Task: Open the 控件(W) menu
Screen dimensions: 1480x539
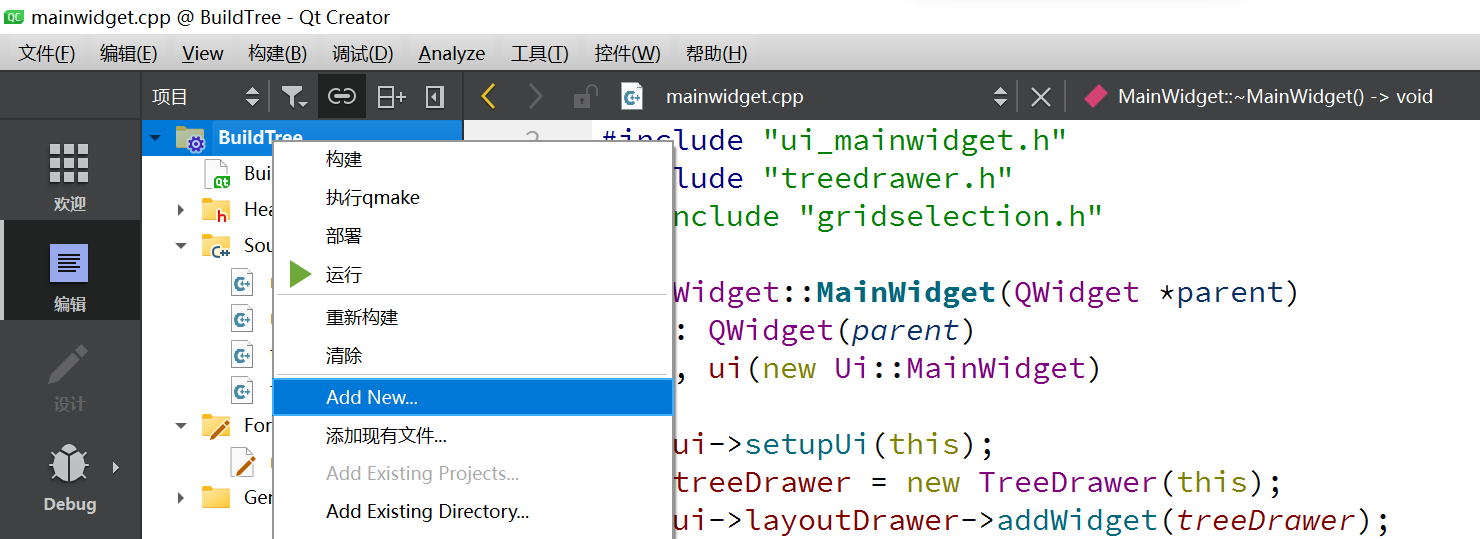Action: 627,53
